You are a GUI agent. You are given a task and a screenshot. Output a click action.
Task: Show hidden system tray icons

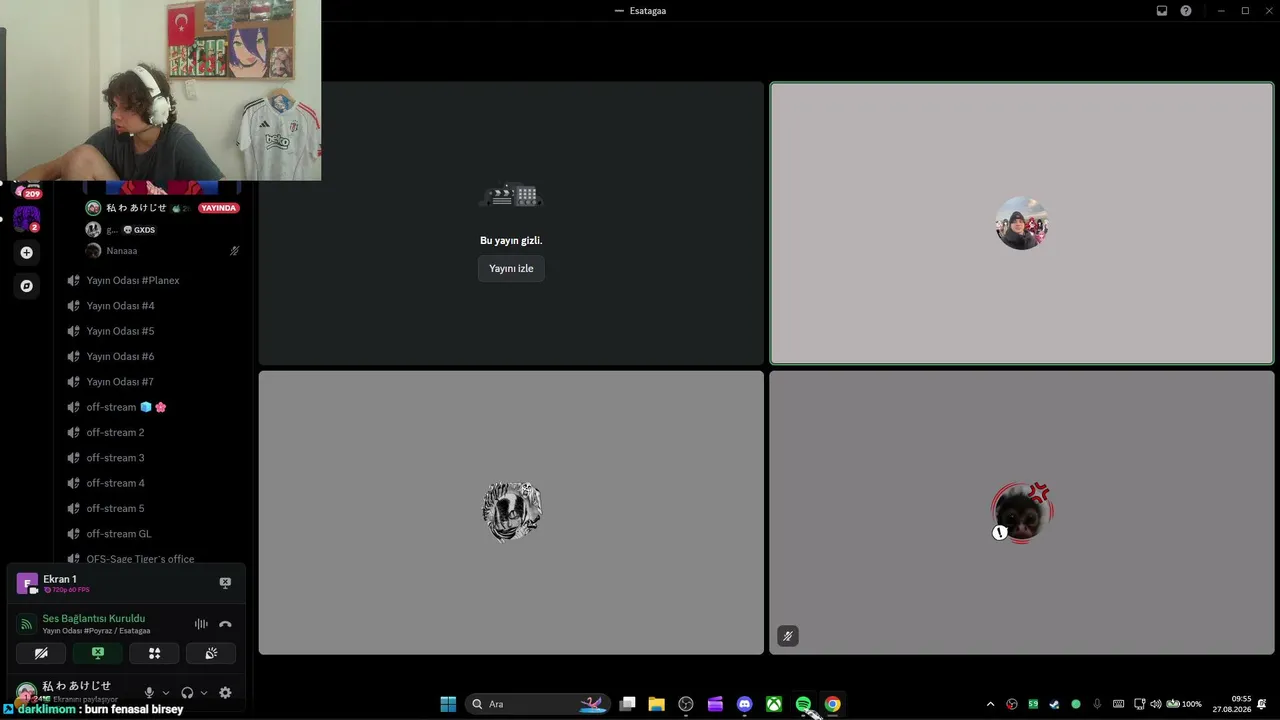(991, 704)
